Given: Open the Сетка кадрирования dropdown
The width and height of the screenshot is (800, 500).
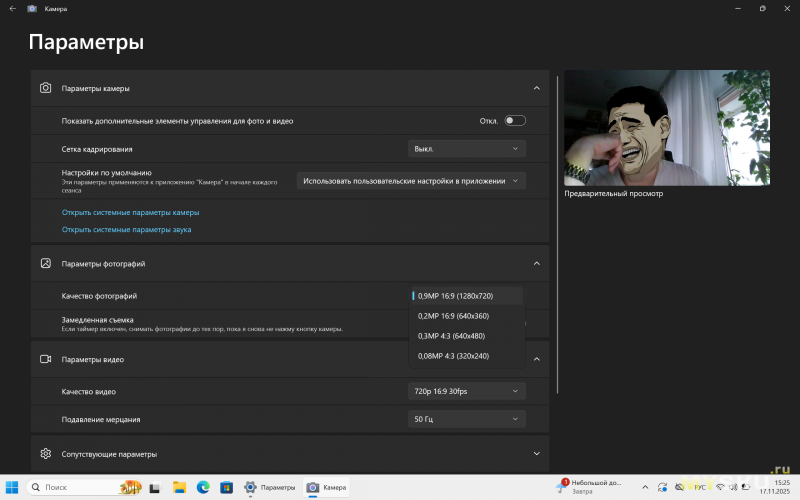Looking at the screenshot, I should click(x=466, y=149).
